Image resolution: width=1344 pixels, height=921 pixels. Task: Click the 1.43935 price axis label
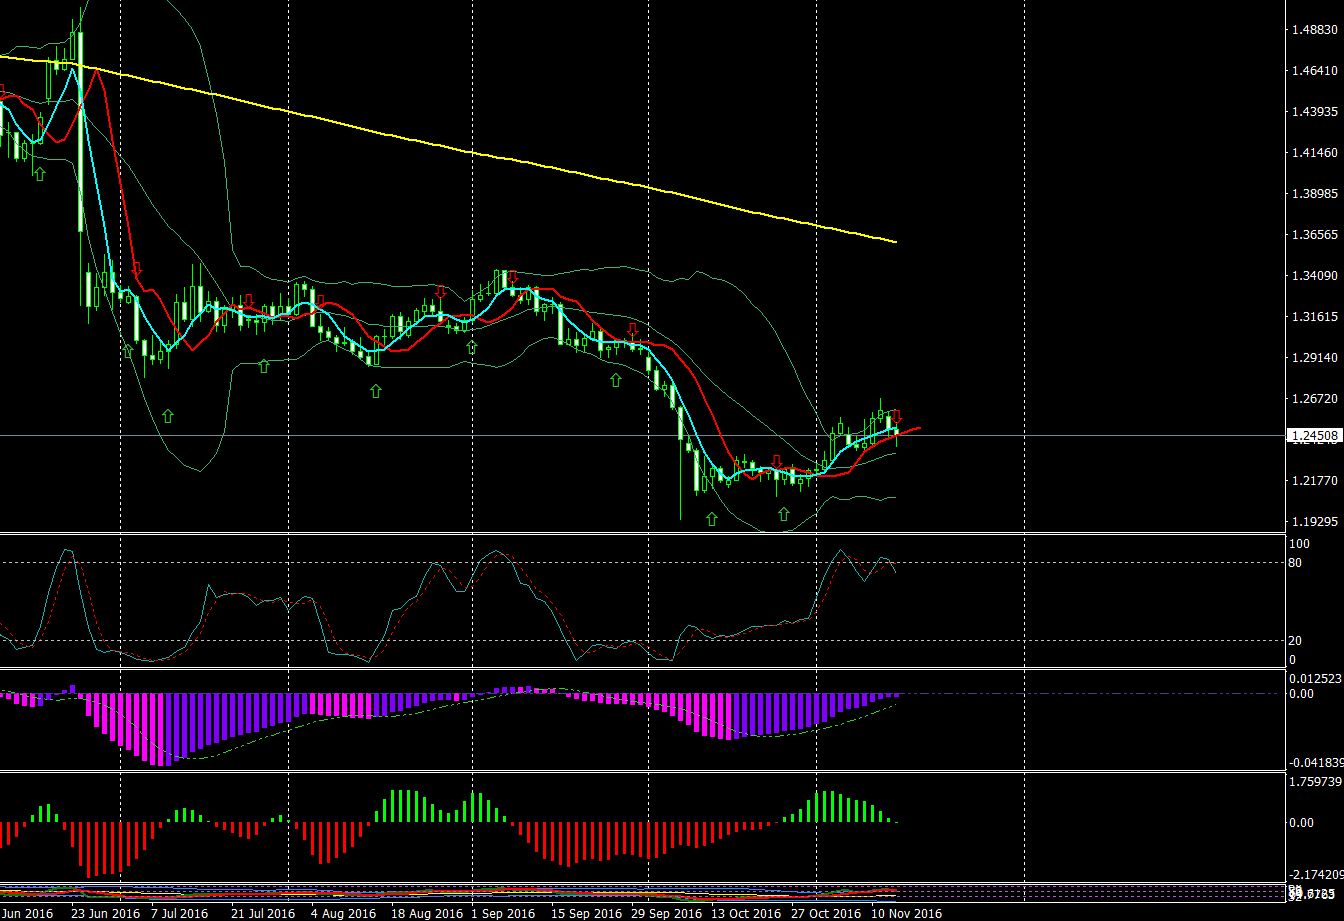1315,112
